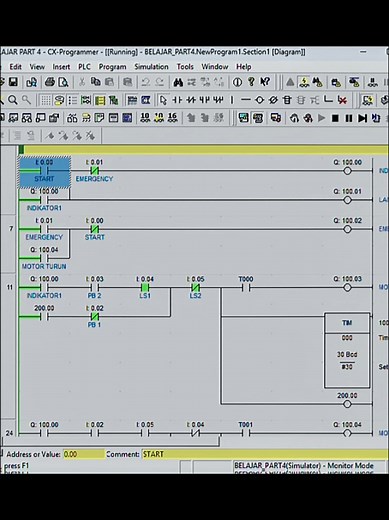This screenshot has width=389, height=520.
Task: Click the About info circle icon
Action: click(x=237, y=82)
